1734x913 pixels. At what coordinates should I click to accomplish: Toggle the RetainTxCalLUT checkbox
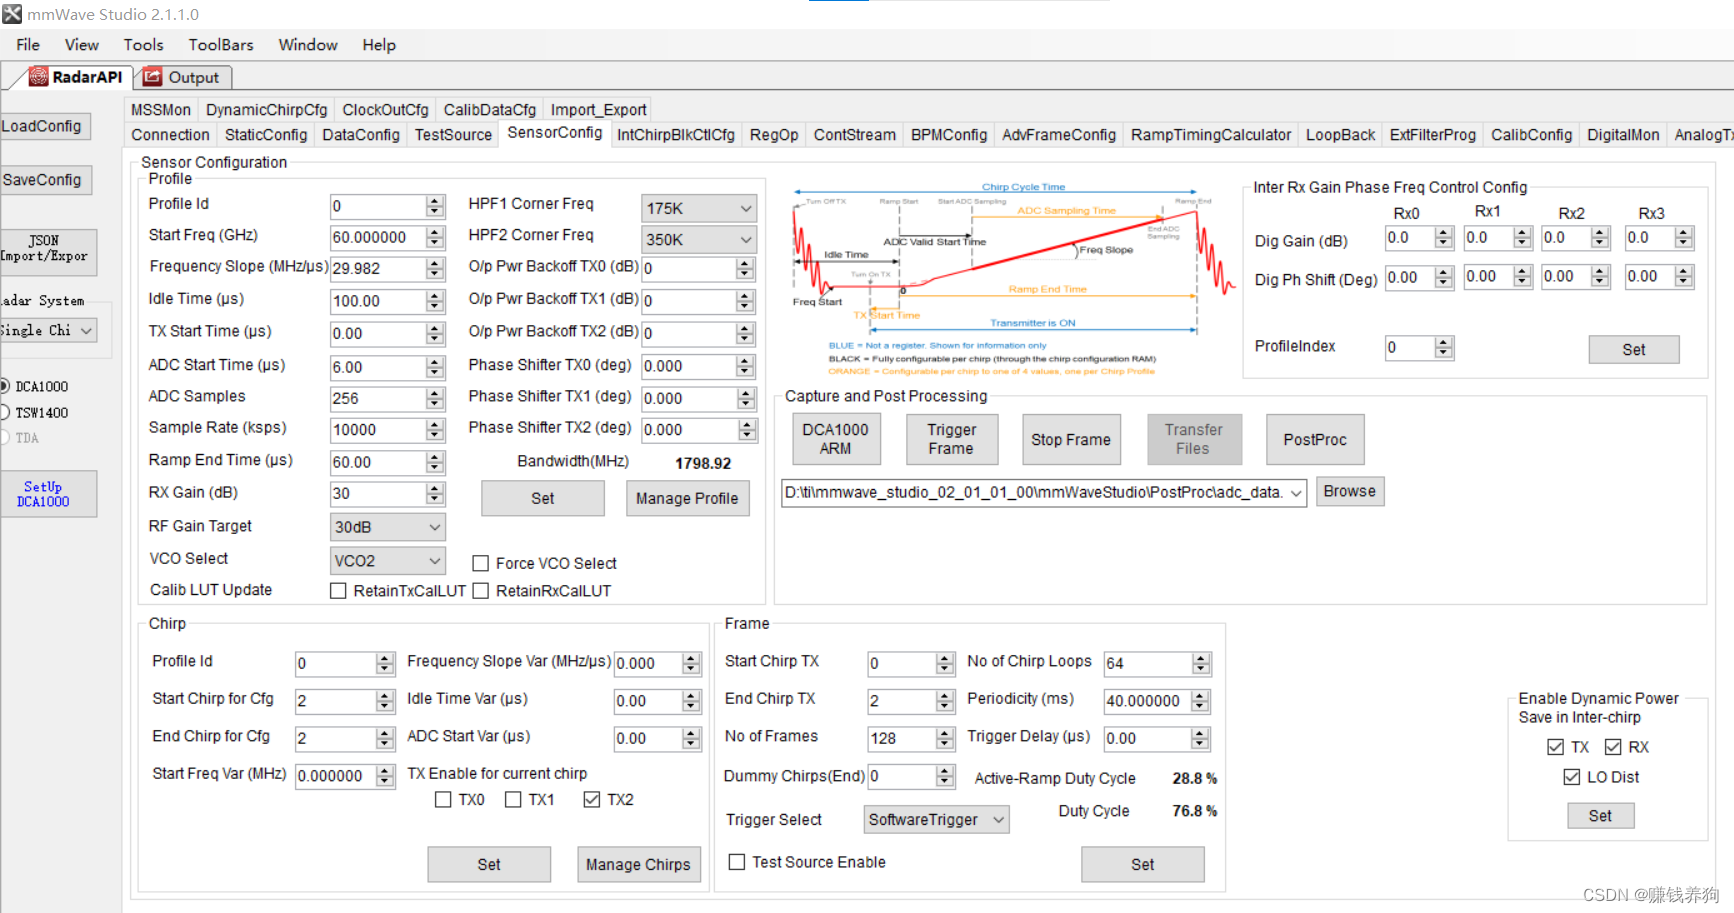click(338, 591)
